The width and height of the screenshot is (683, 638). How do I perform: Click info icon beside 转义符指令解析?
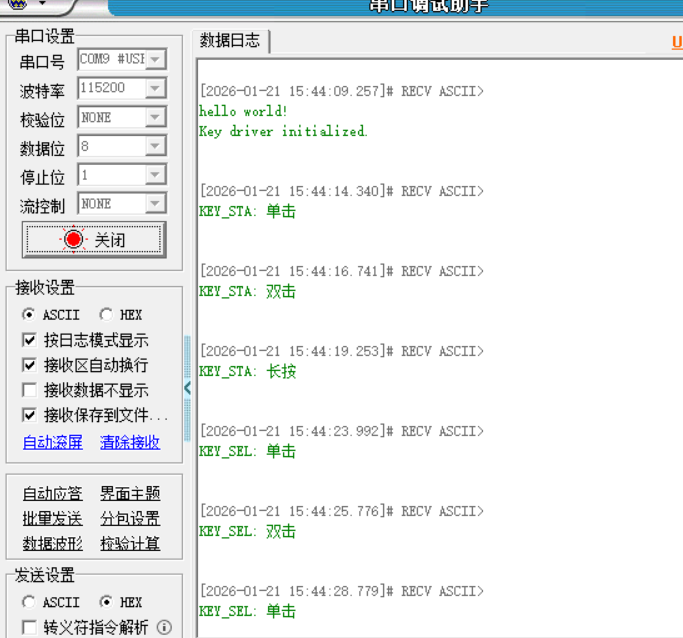164,628
